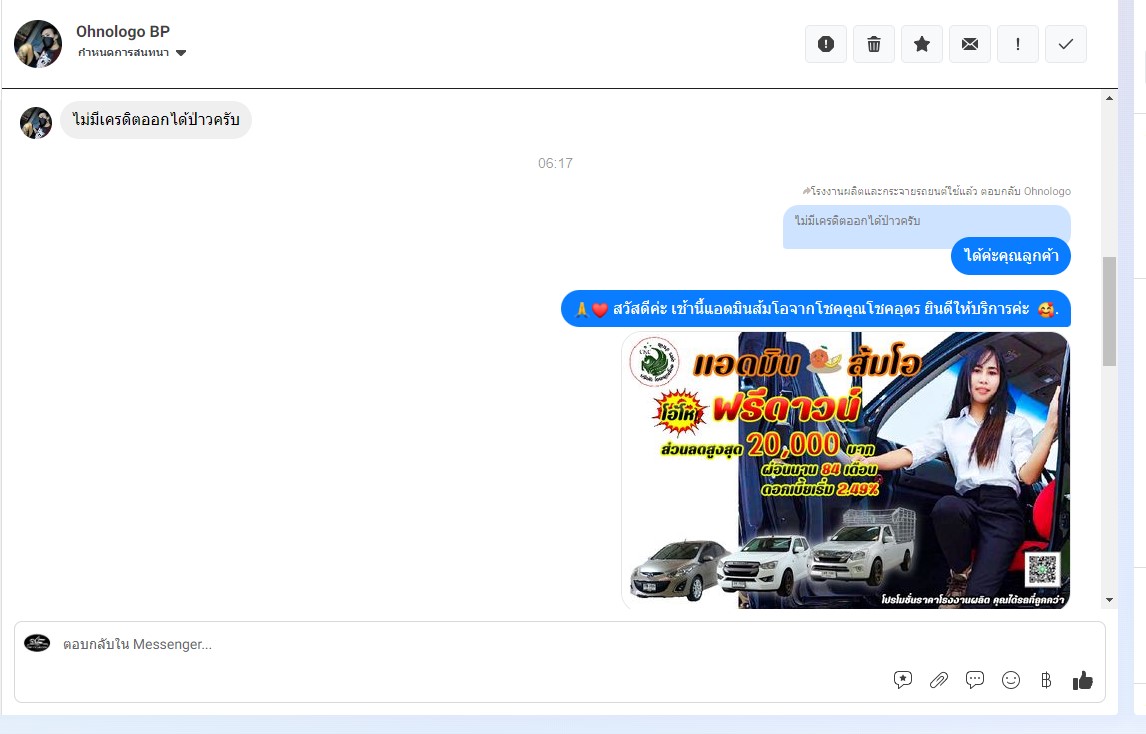The width and height of the screenshot is (1146, 734).
Task: Expand the conversation assignment dropdown arrow
Action: click(181, 53)
